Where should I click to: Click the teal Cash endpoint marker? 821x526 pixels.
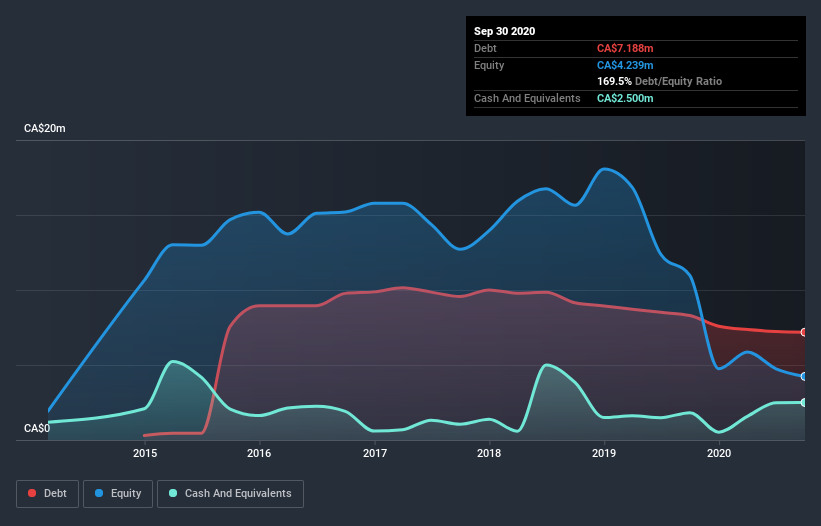coord(804,402)
